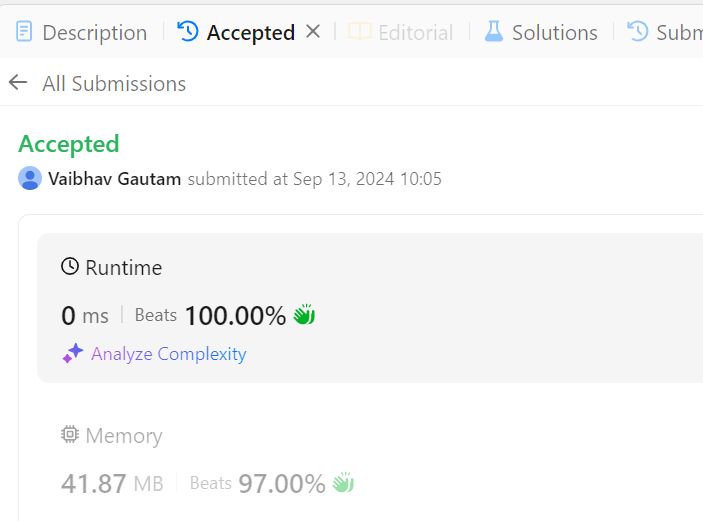Click the Memory chip icon

pyautogui.click(x=70, y=435)
